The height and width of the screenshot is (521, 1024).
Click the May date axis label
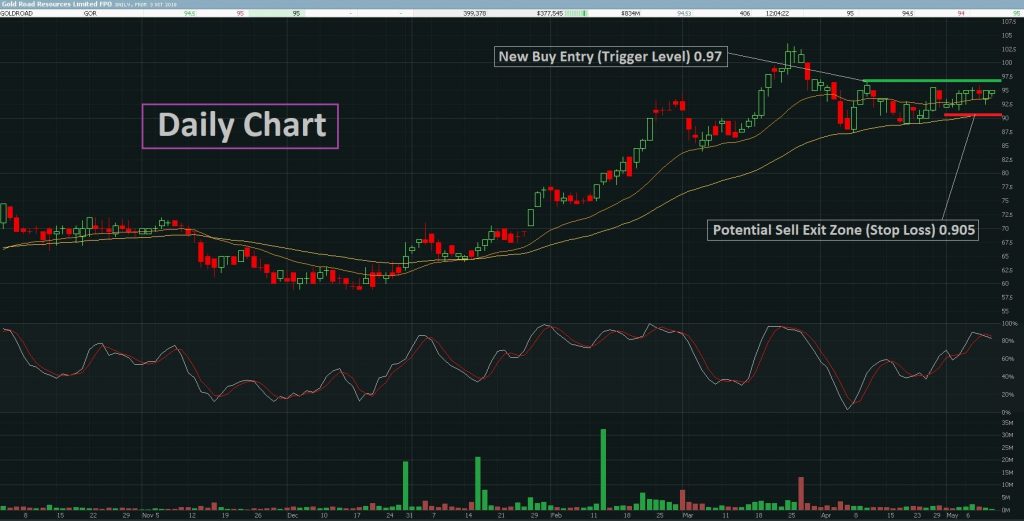(x=952, y=515)
